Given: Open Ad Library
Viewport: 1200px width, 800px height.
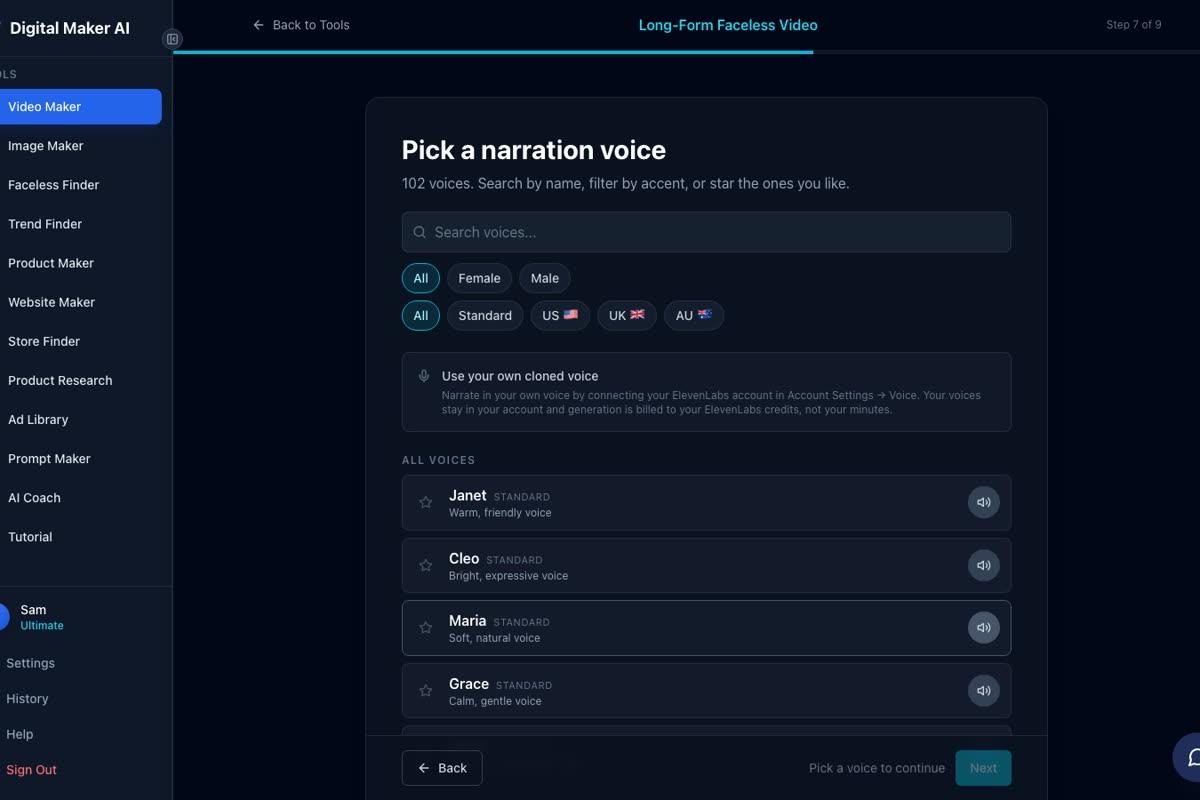Looking at the screenshot, I should (80, 419).
